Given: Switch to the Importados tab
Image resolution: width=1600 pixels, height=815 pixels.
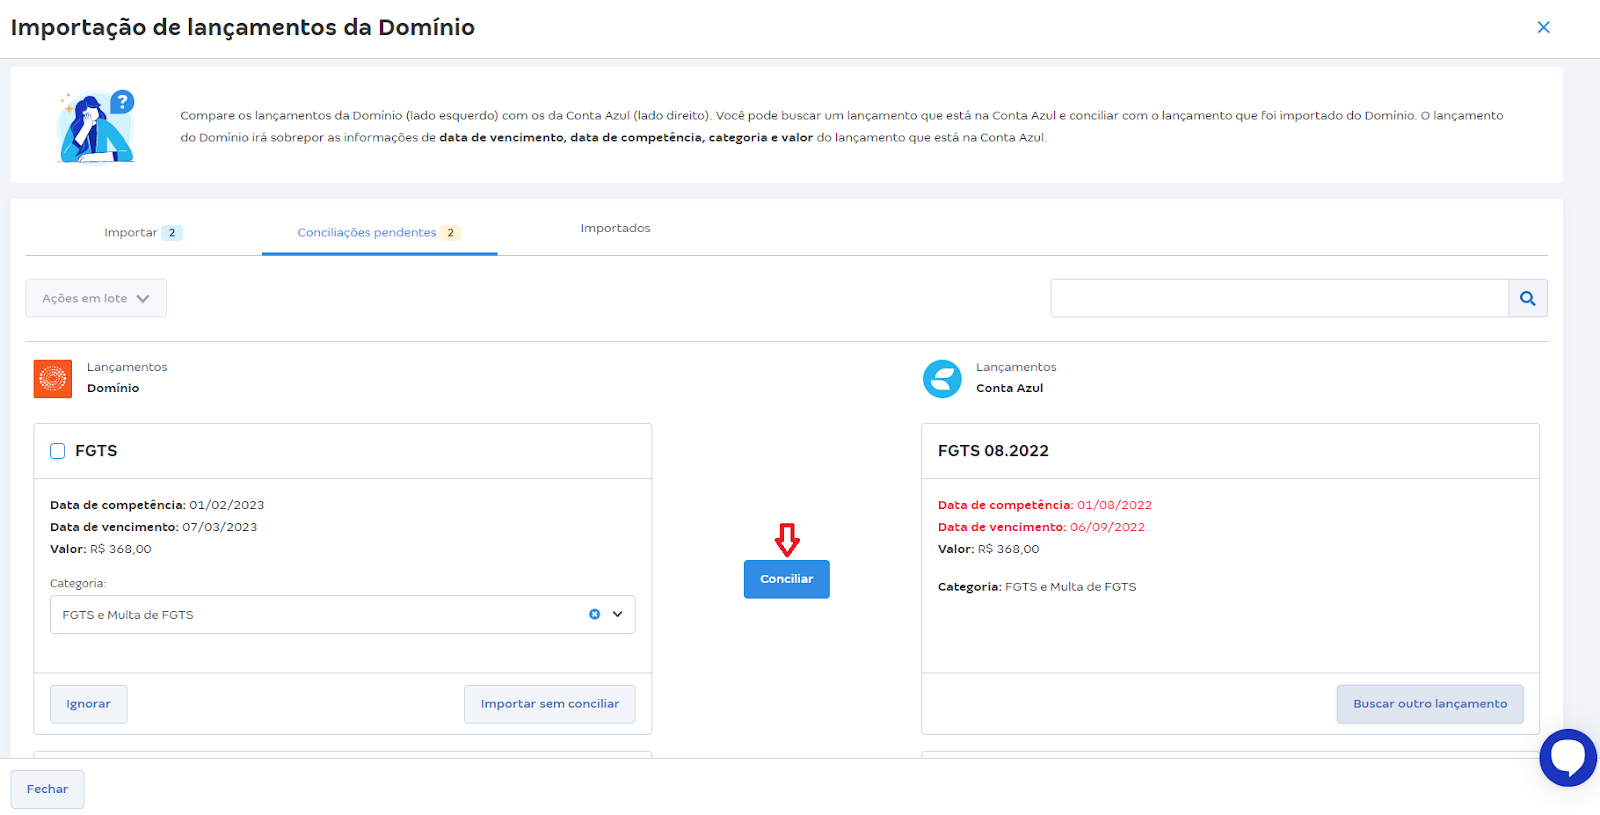Looking at the screenshot, I should tap(615, 228).
